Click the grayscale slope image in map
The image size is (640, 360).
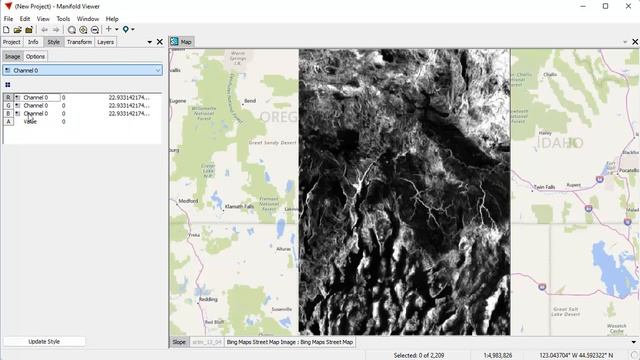(404, 192)
